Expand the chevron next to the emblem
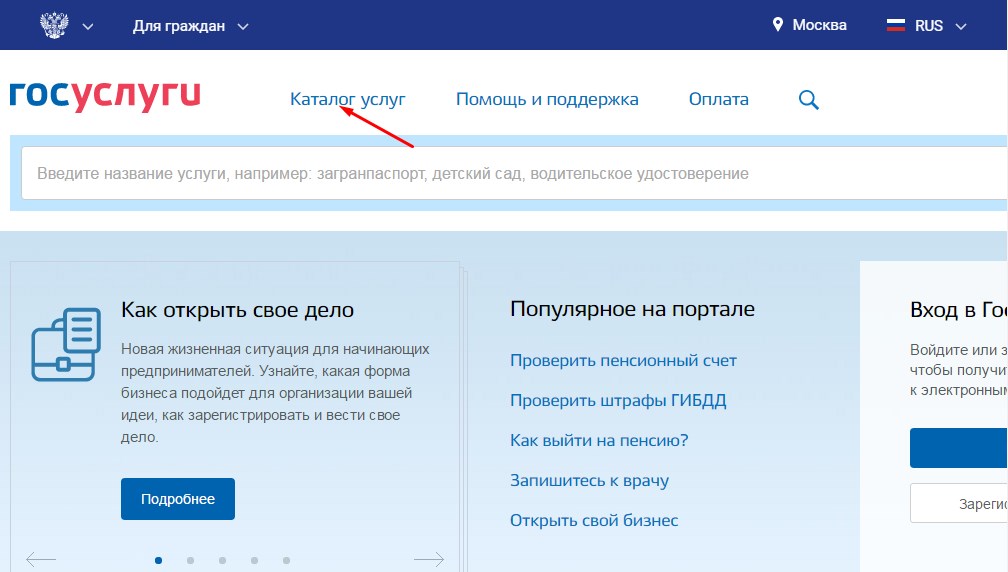 88,26
